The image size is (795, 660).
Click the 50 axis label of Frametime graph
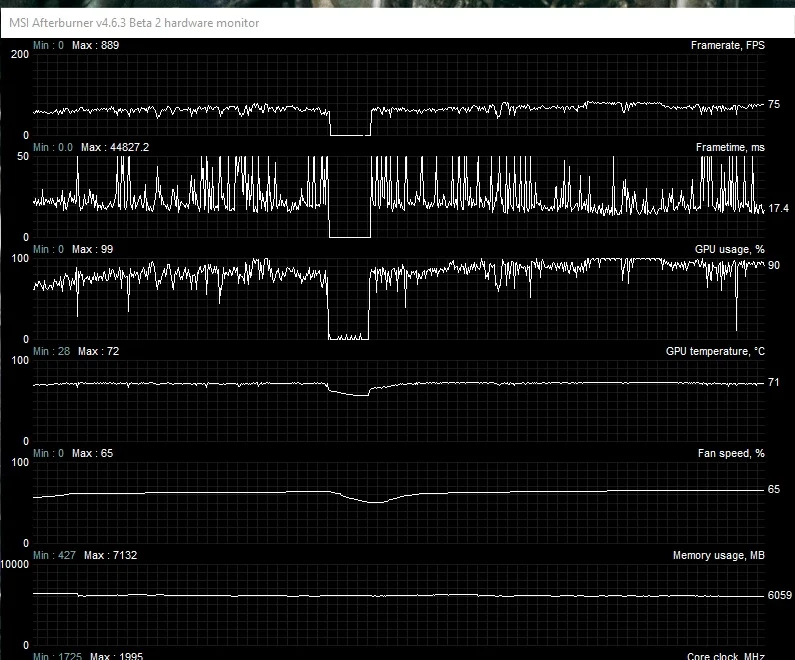point(23,156)
